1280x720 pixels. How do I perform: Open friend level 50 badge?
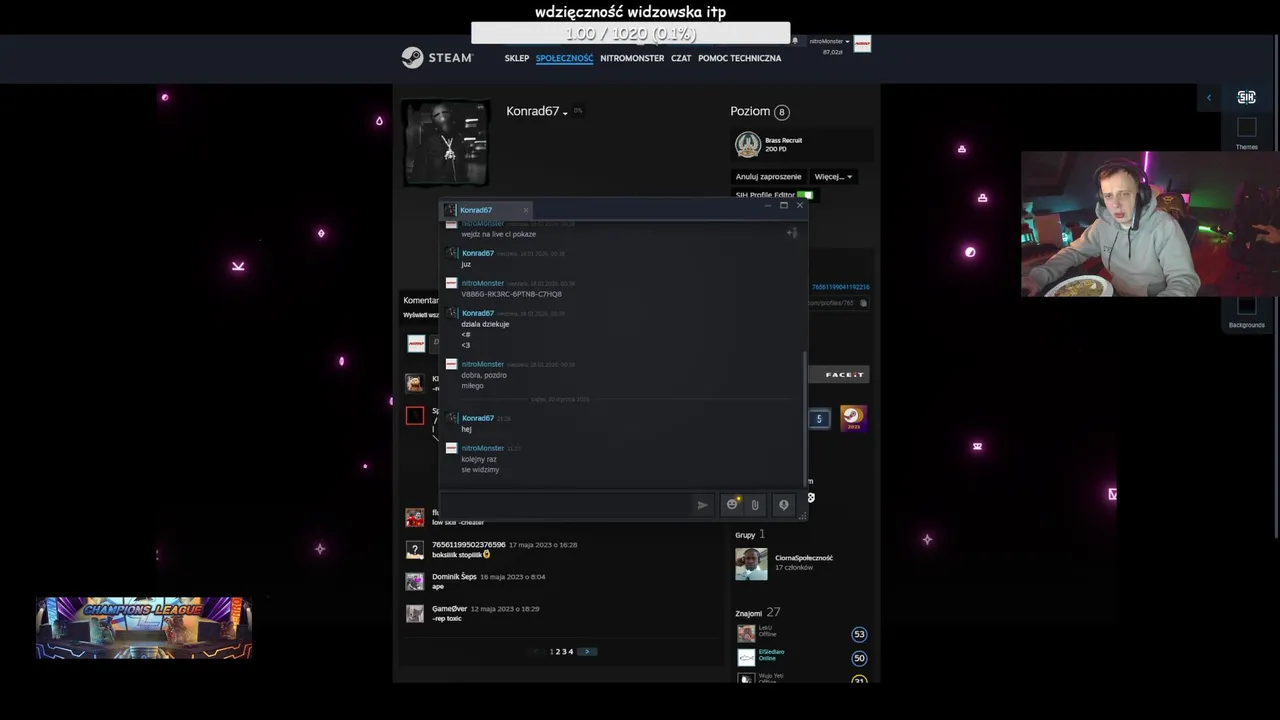point(859,658)
